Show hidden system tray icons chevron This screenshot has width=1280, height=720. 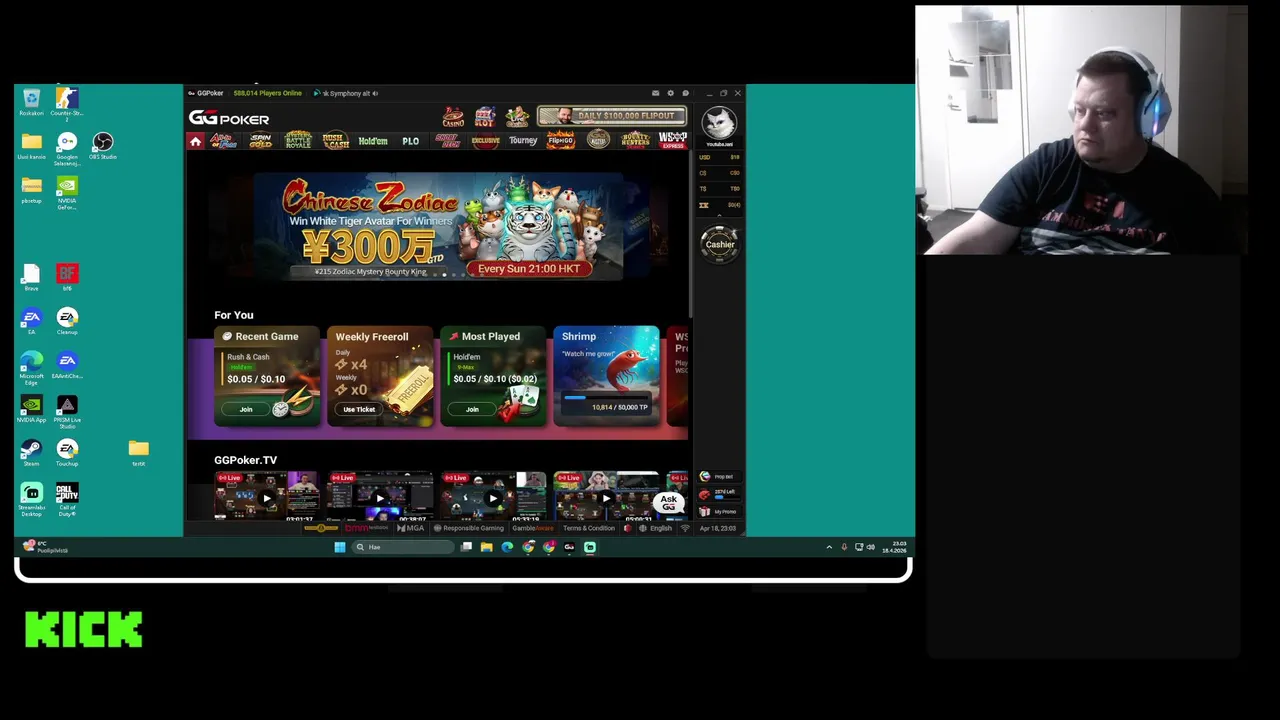[829, 547]
